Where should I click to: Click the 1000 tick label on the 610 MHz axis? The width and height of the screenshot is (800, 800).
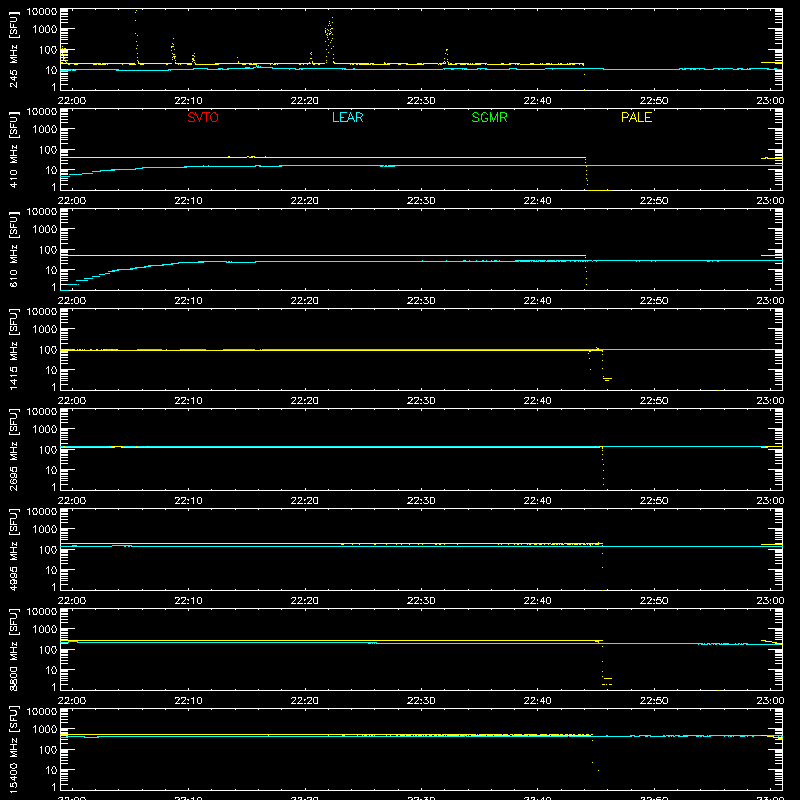pos(45,229)
